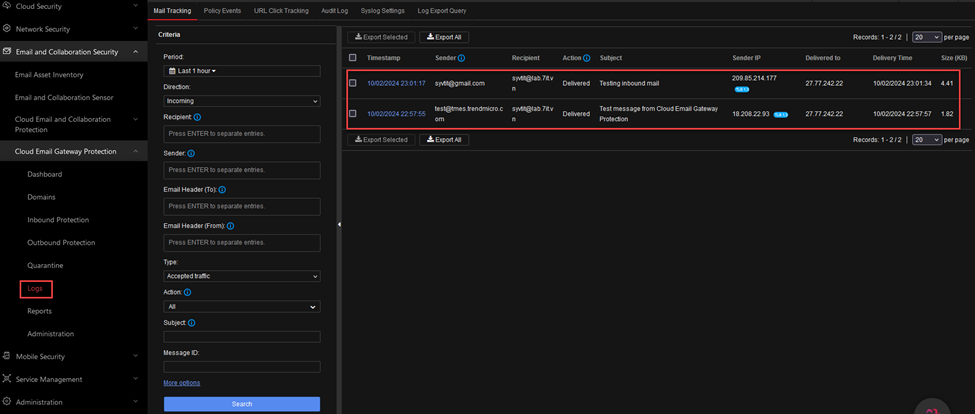
Task: Go to the Syslog Settings tab
Action: 382,11
